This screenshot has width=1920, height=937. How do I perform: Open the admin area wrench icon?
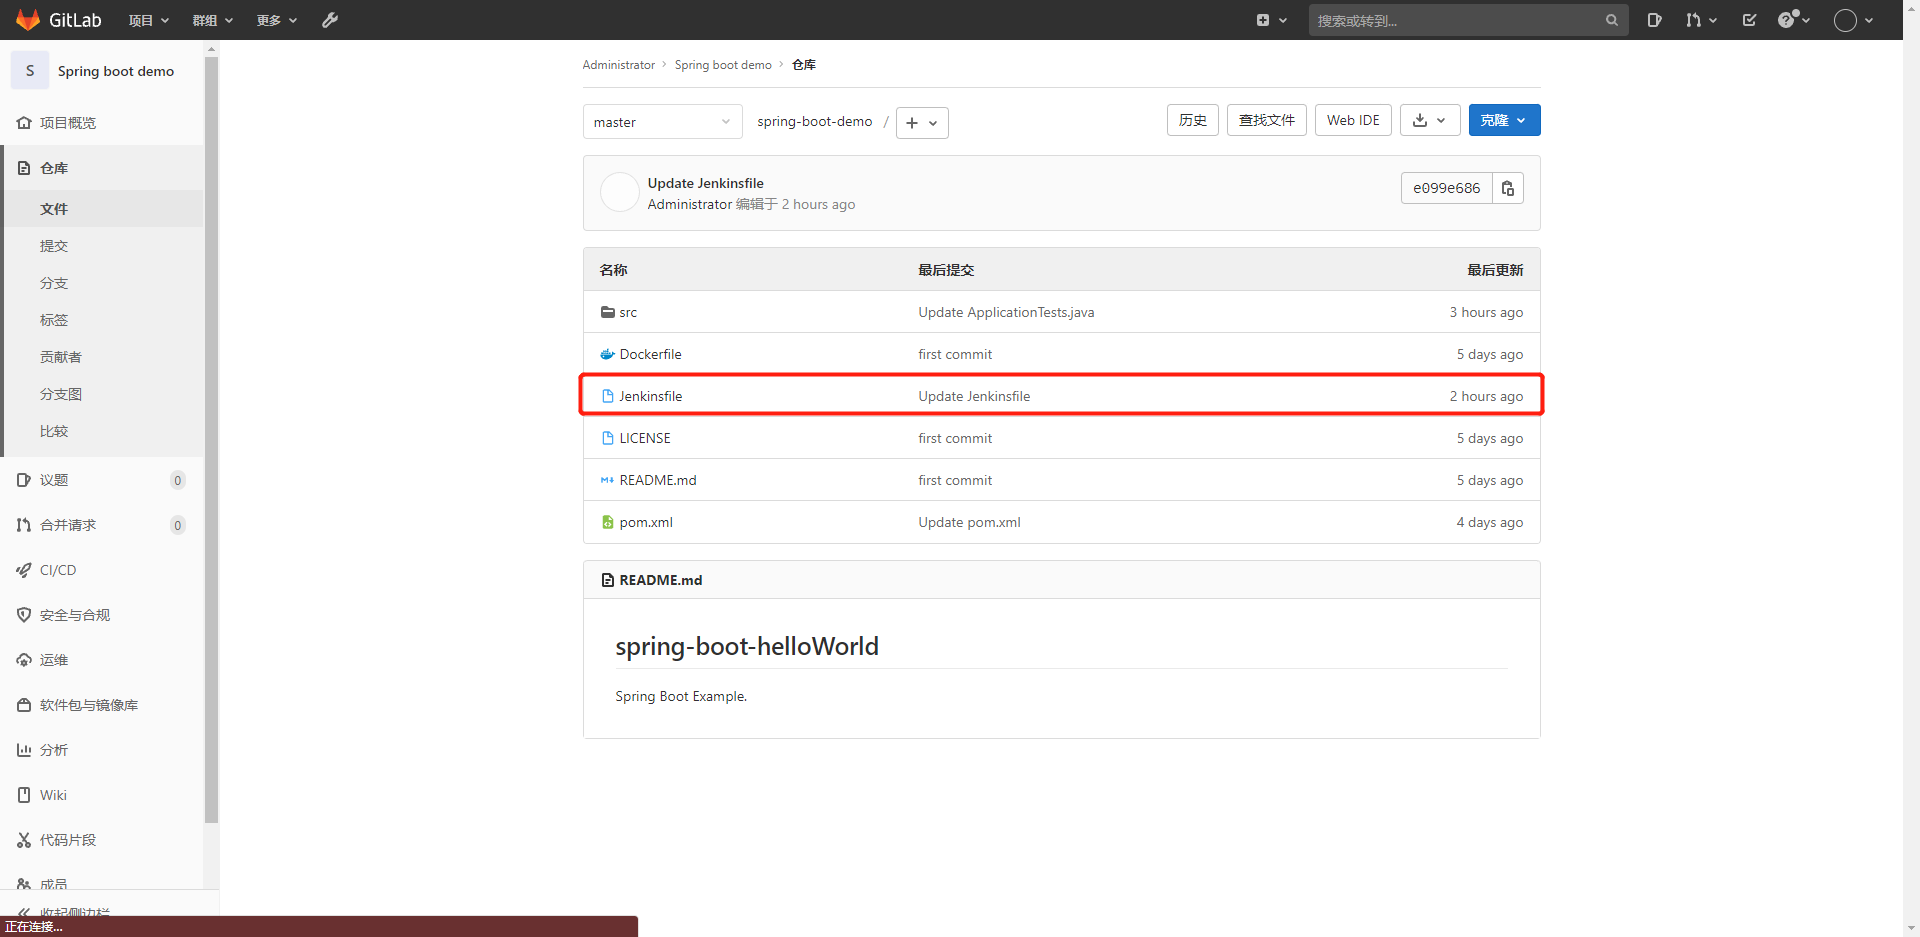pos(330,20)
